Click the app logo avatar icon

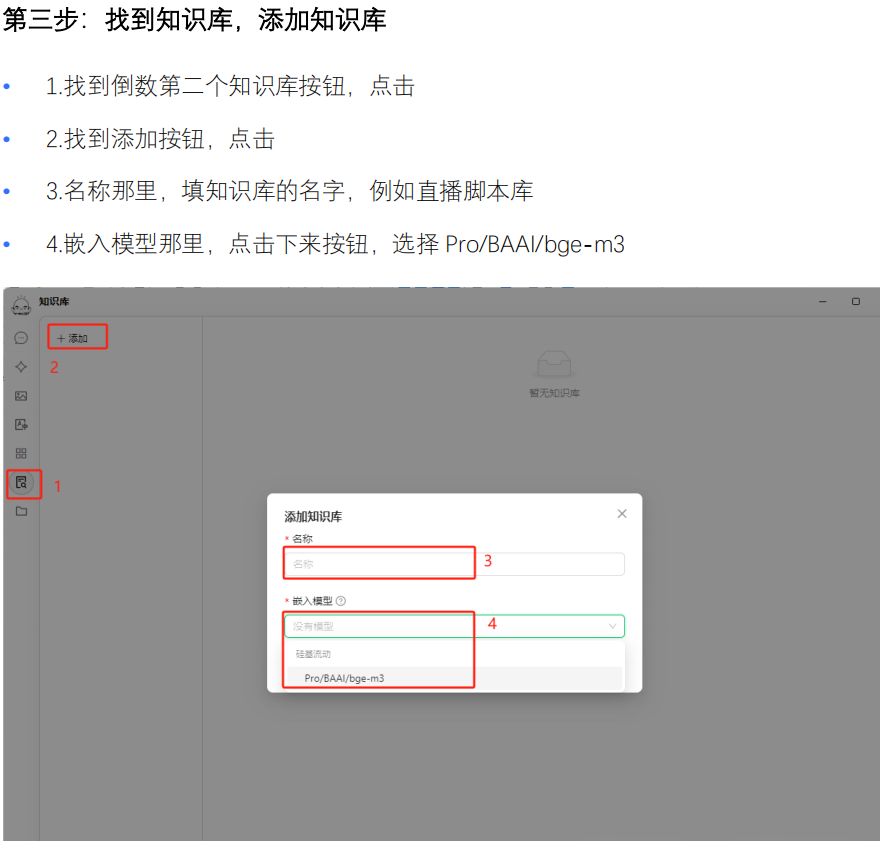click(21, 305)
